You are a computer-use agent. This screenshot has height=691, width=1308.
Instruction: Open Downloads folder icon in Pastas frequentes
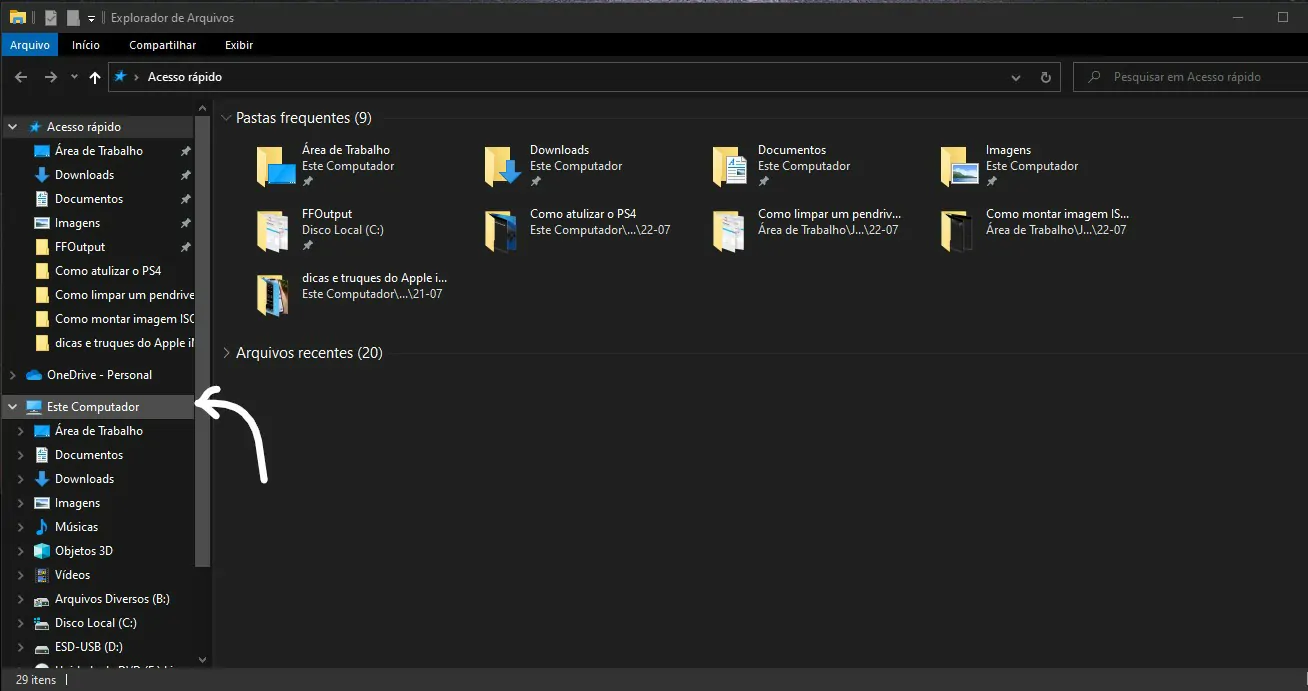click(x=503, y=167)
